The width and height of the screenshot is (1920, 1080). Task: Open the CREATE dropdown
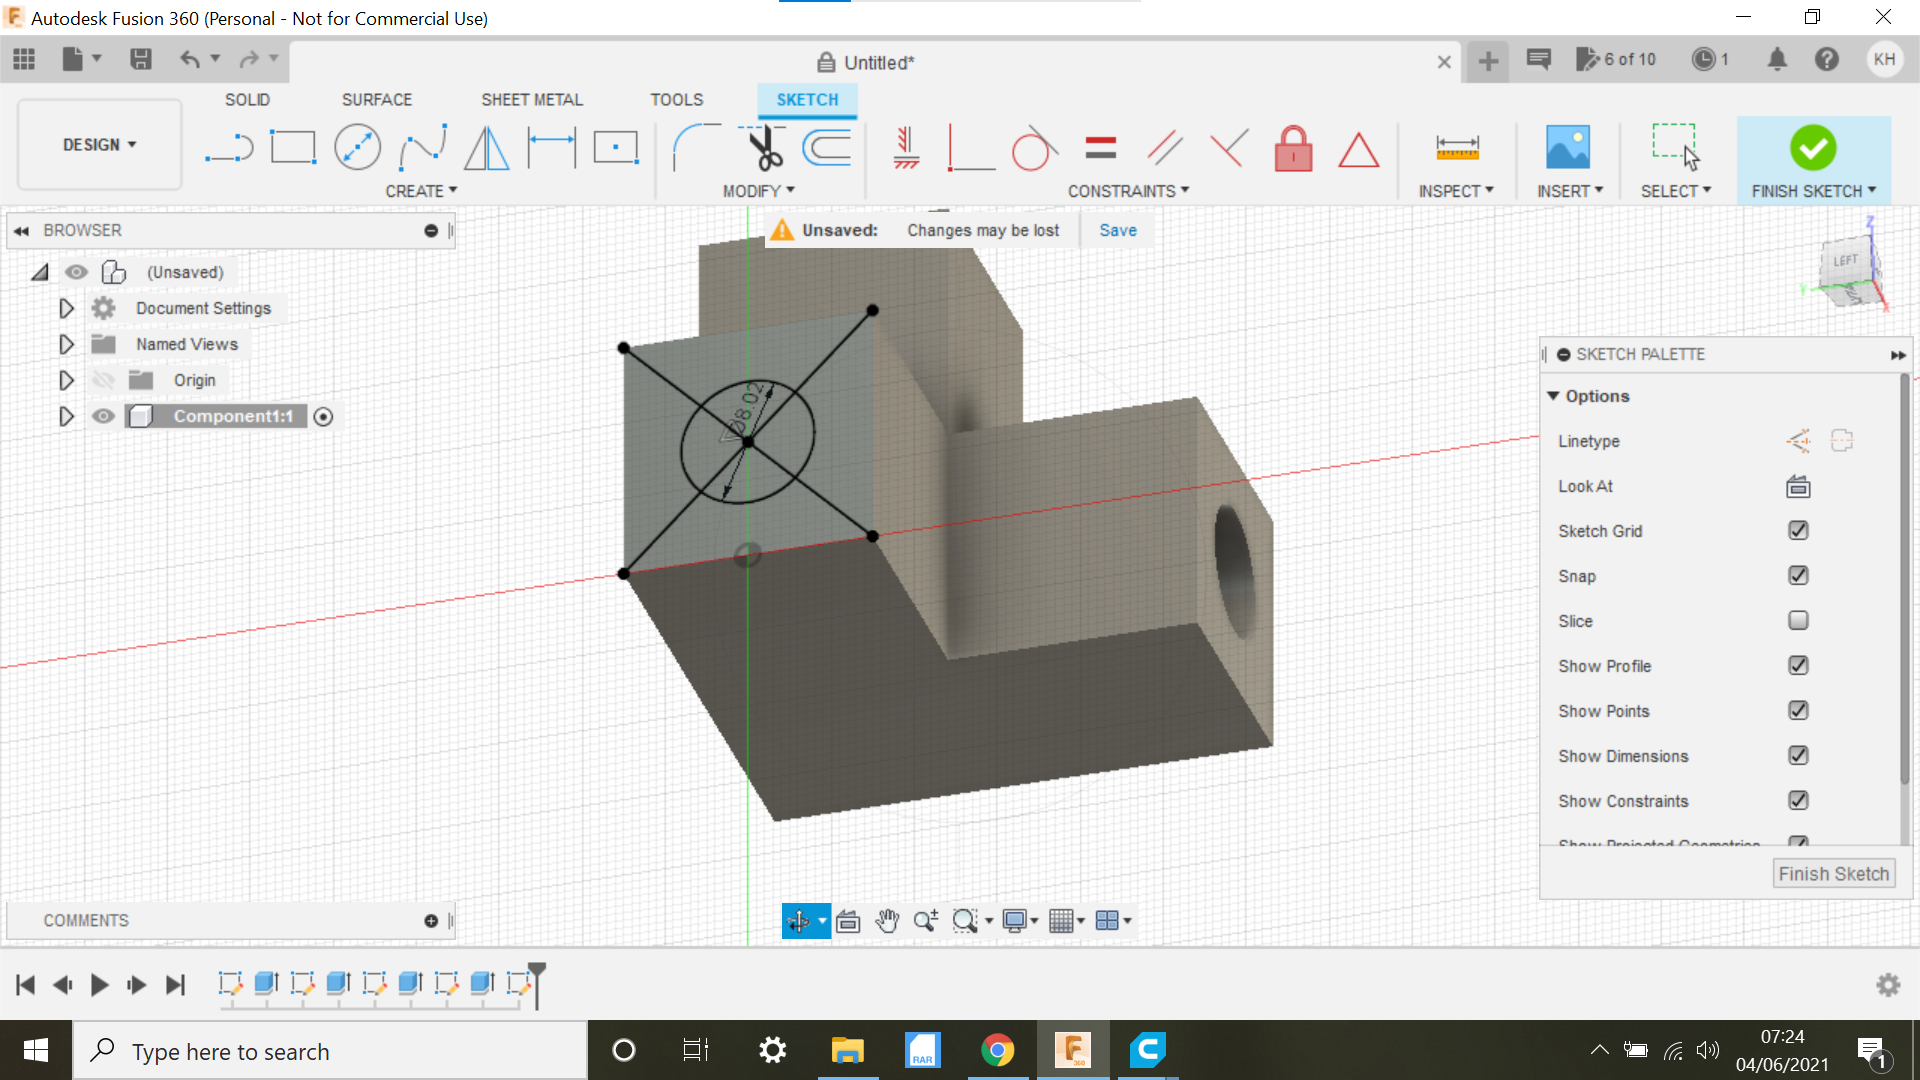[x=421, y=190]
